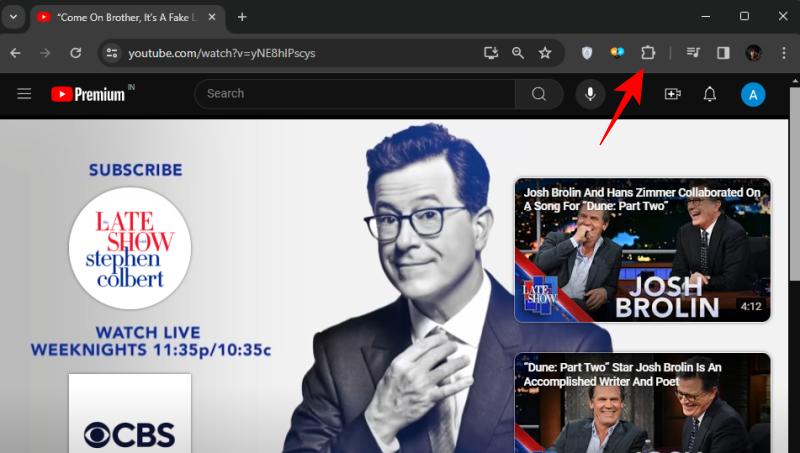This screenshot has width=800, height=453.
Task: Select the 'Come On Brother' YouTube tab
Action: click(128, 17)
